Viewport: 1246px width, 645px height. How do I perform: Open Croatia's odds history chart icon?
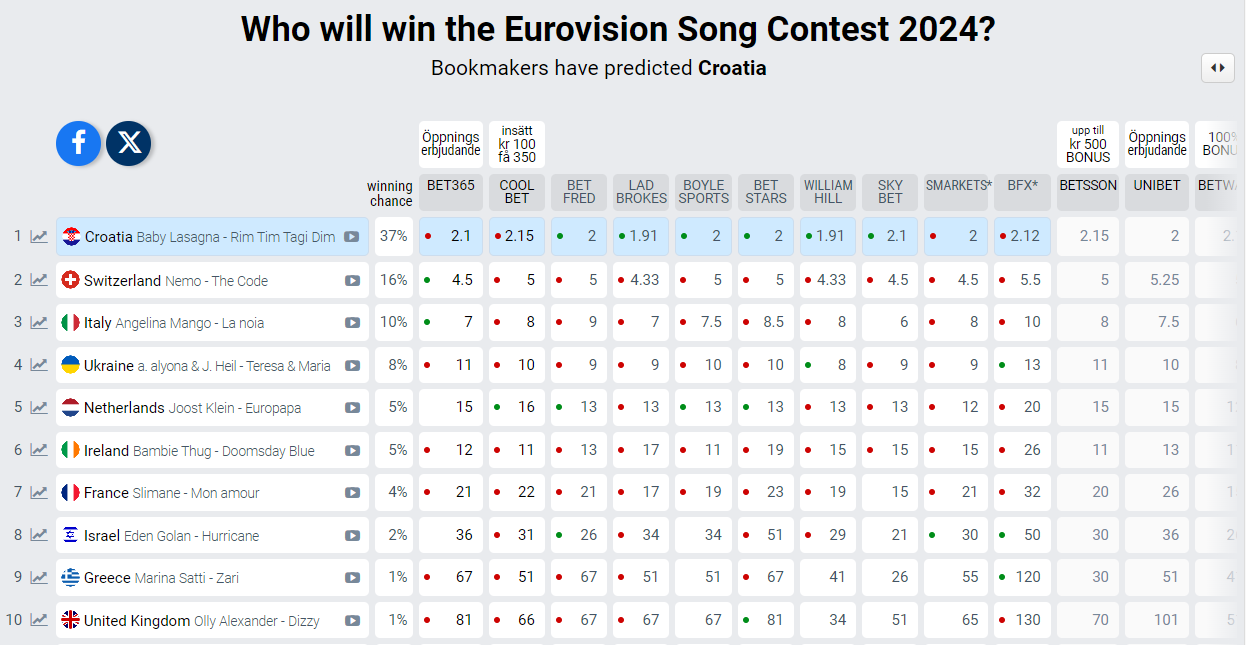coord(39,237)
